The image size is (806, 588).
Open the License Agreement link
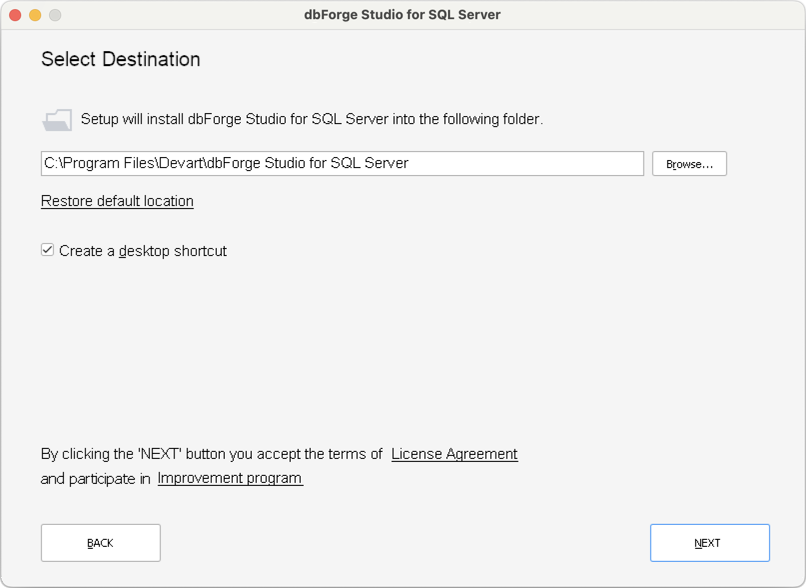click(x=454, y=454)
